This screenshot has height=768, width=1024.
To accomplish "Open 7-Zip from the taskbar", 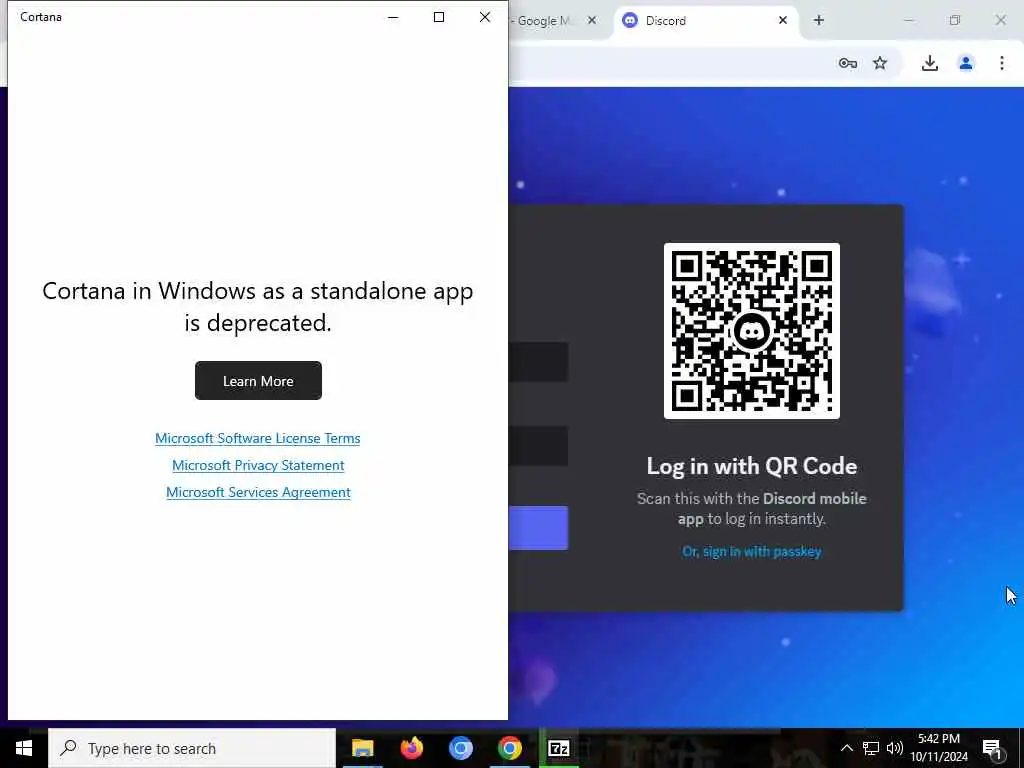I will [559, 748].
